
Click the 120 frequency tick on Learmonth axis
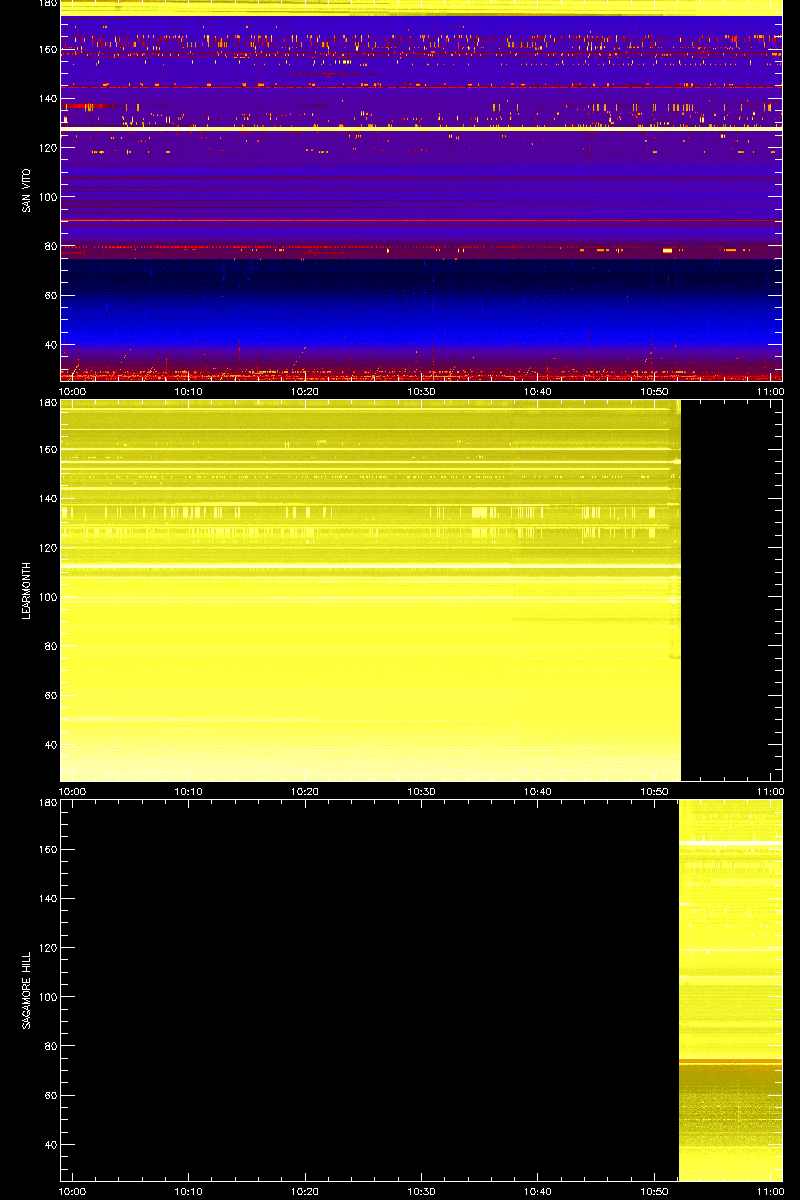tap(46, 548)
